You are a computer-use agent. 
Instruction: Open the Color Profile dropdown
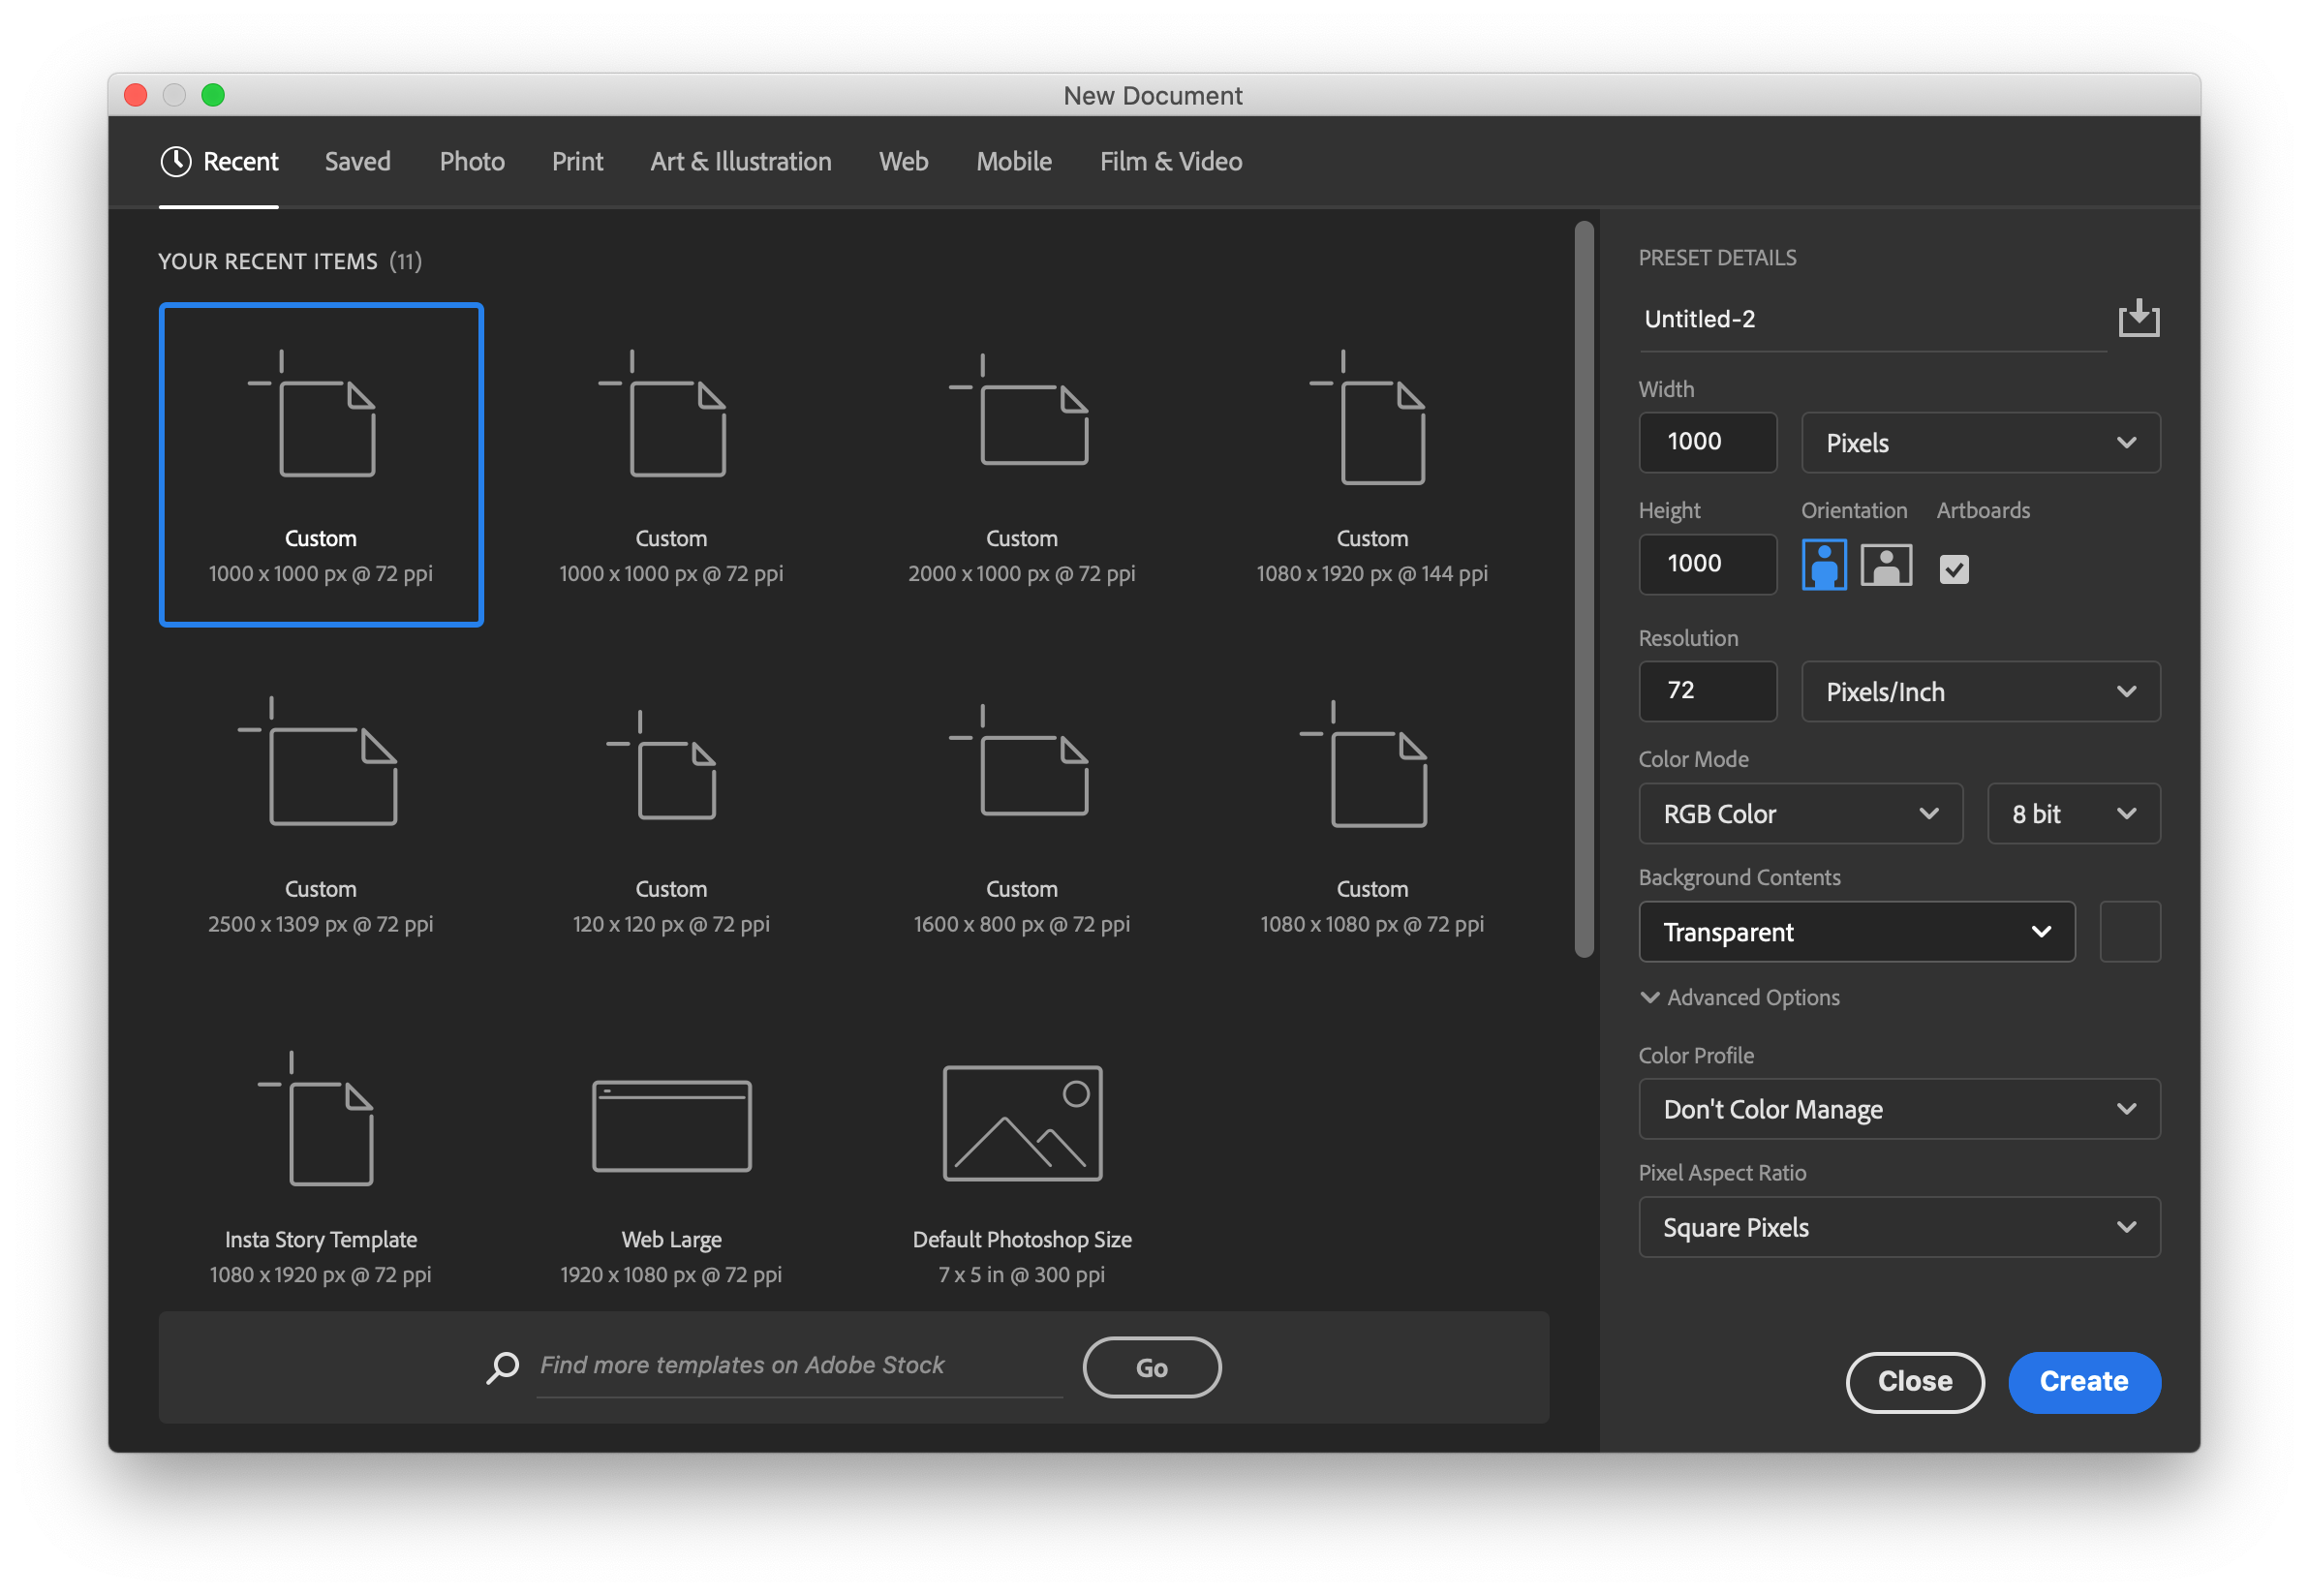(x=1899, y=1109)
